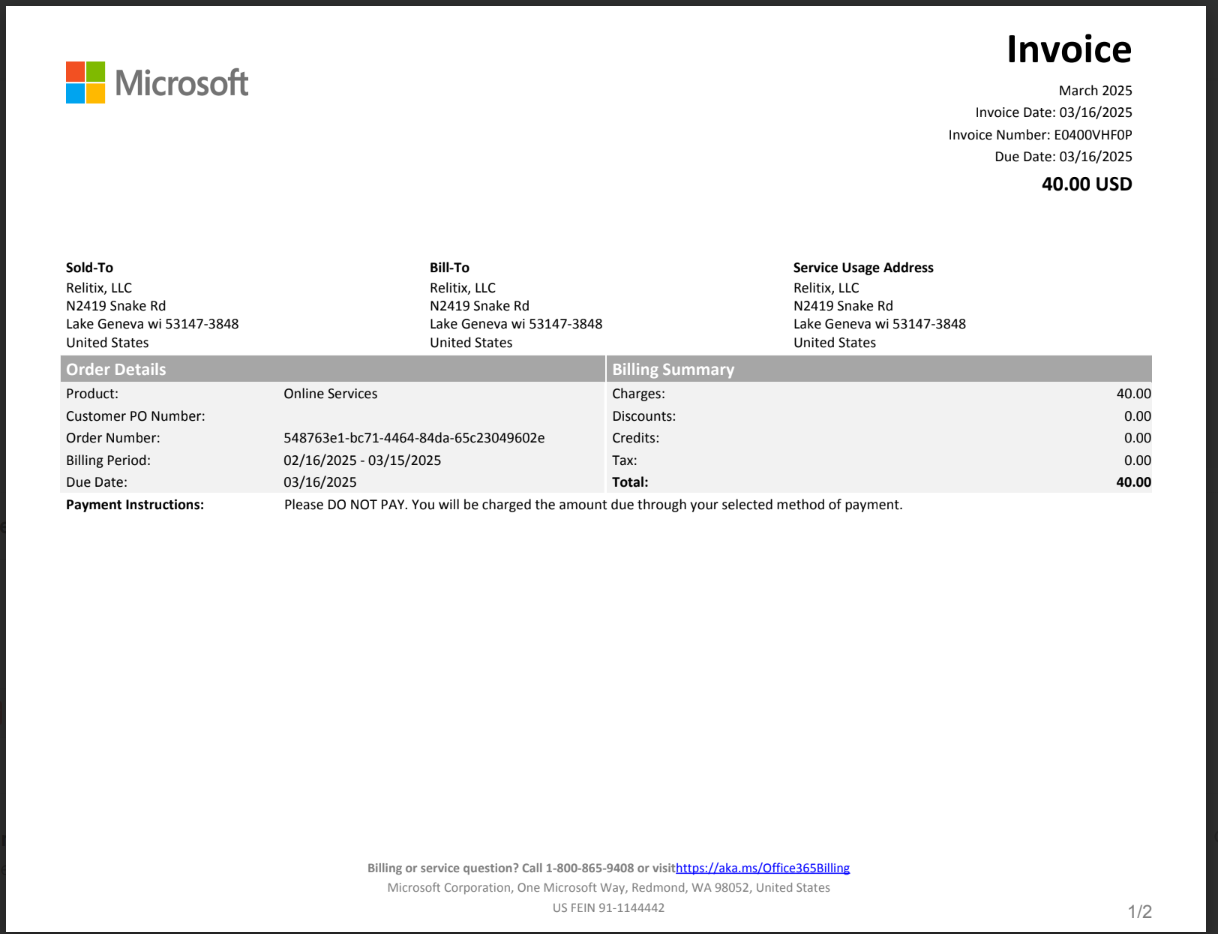Click the Invoice title heading
The width and height of the screenshot is (1218, 934).
coord(1069,49)
